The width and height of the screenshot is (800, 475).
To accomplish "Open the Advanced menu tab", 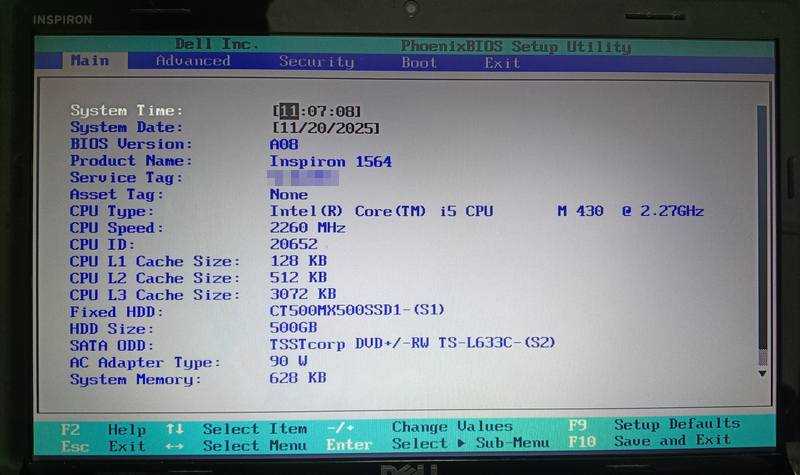I will coord(193,61).
